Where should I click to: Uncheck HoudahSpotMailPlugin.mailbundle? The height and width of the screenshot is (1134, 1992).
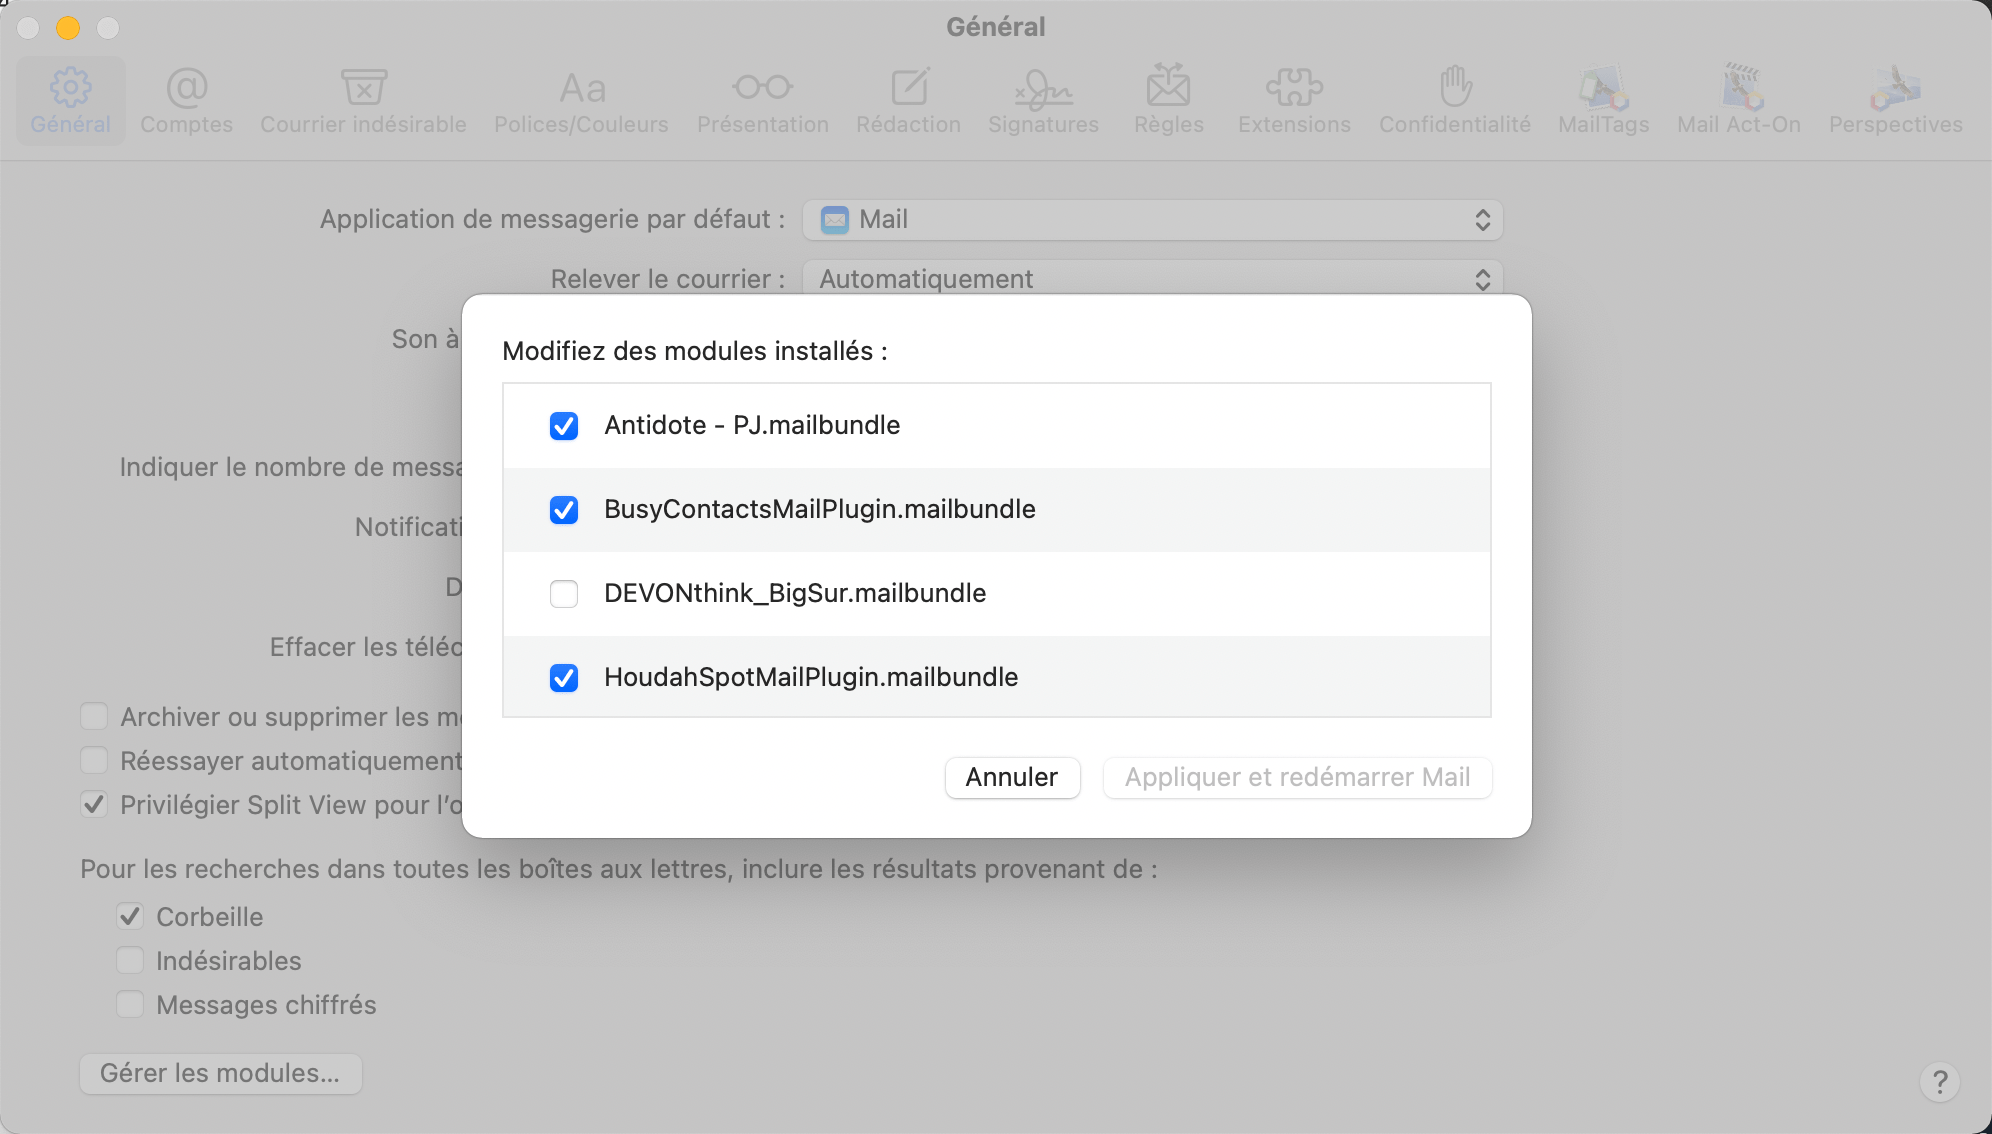pyautogui.click(x=564, y=678)
